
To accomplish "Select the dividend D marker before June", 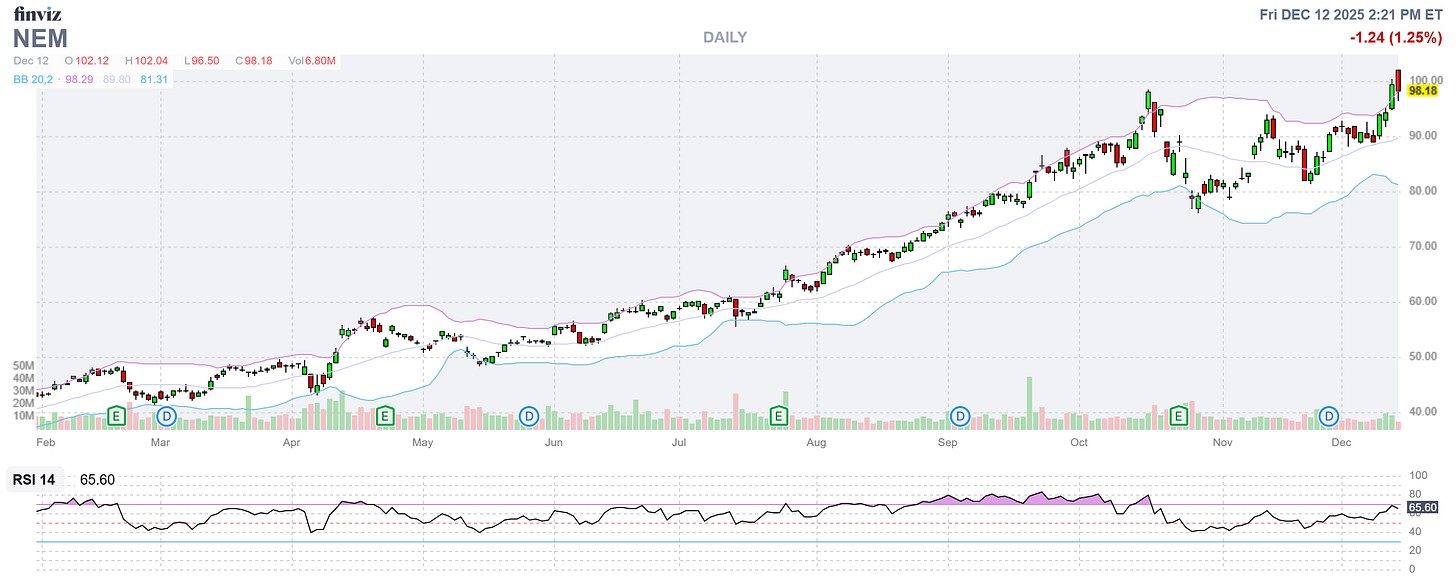I will [x=530, y=414].
